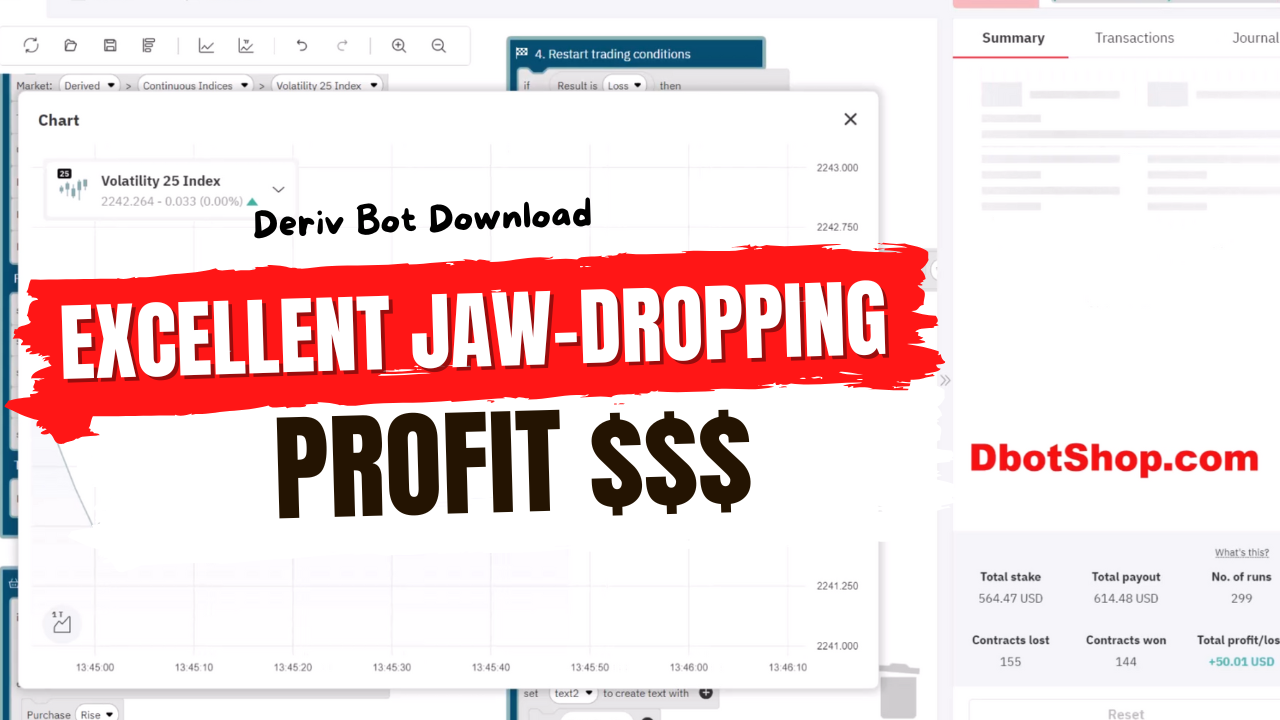Select the Summary tab
This screenshot has height=720, width=1280.
[x=1013, y=38]
